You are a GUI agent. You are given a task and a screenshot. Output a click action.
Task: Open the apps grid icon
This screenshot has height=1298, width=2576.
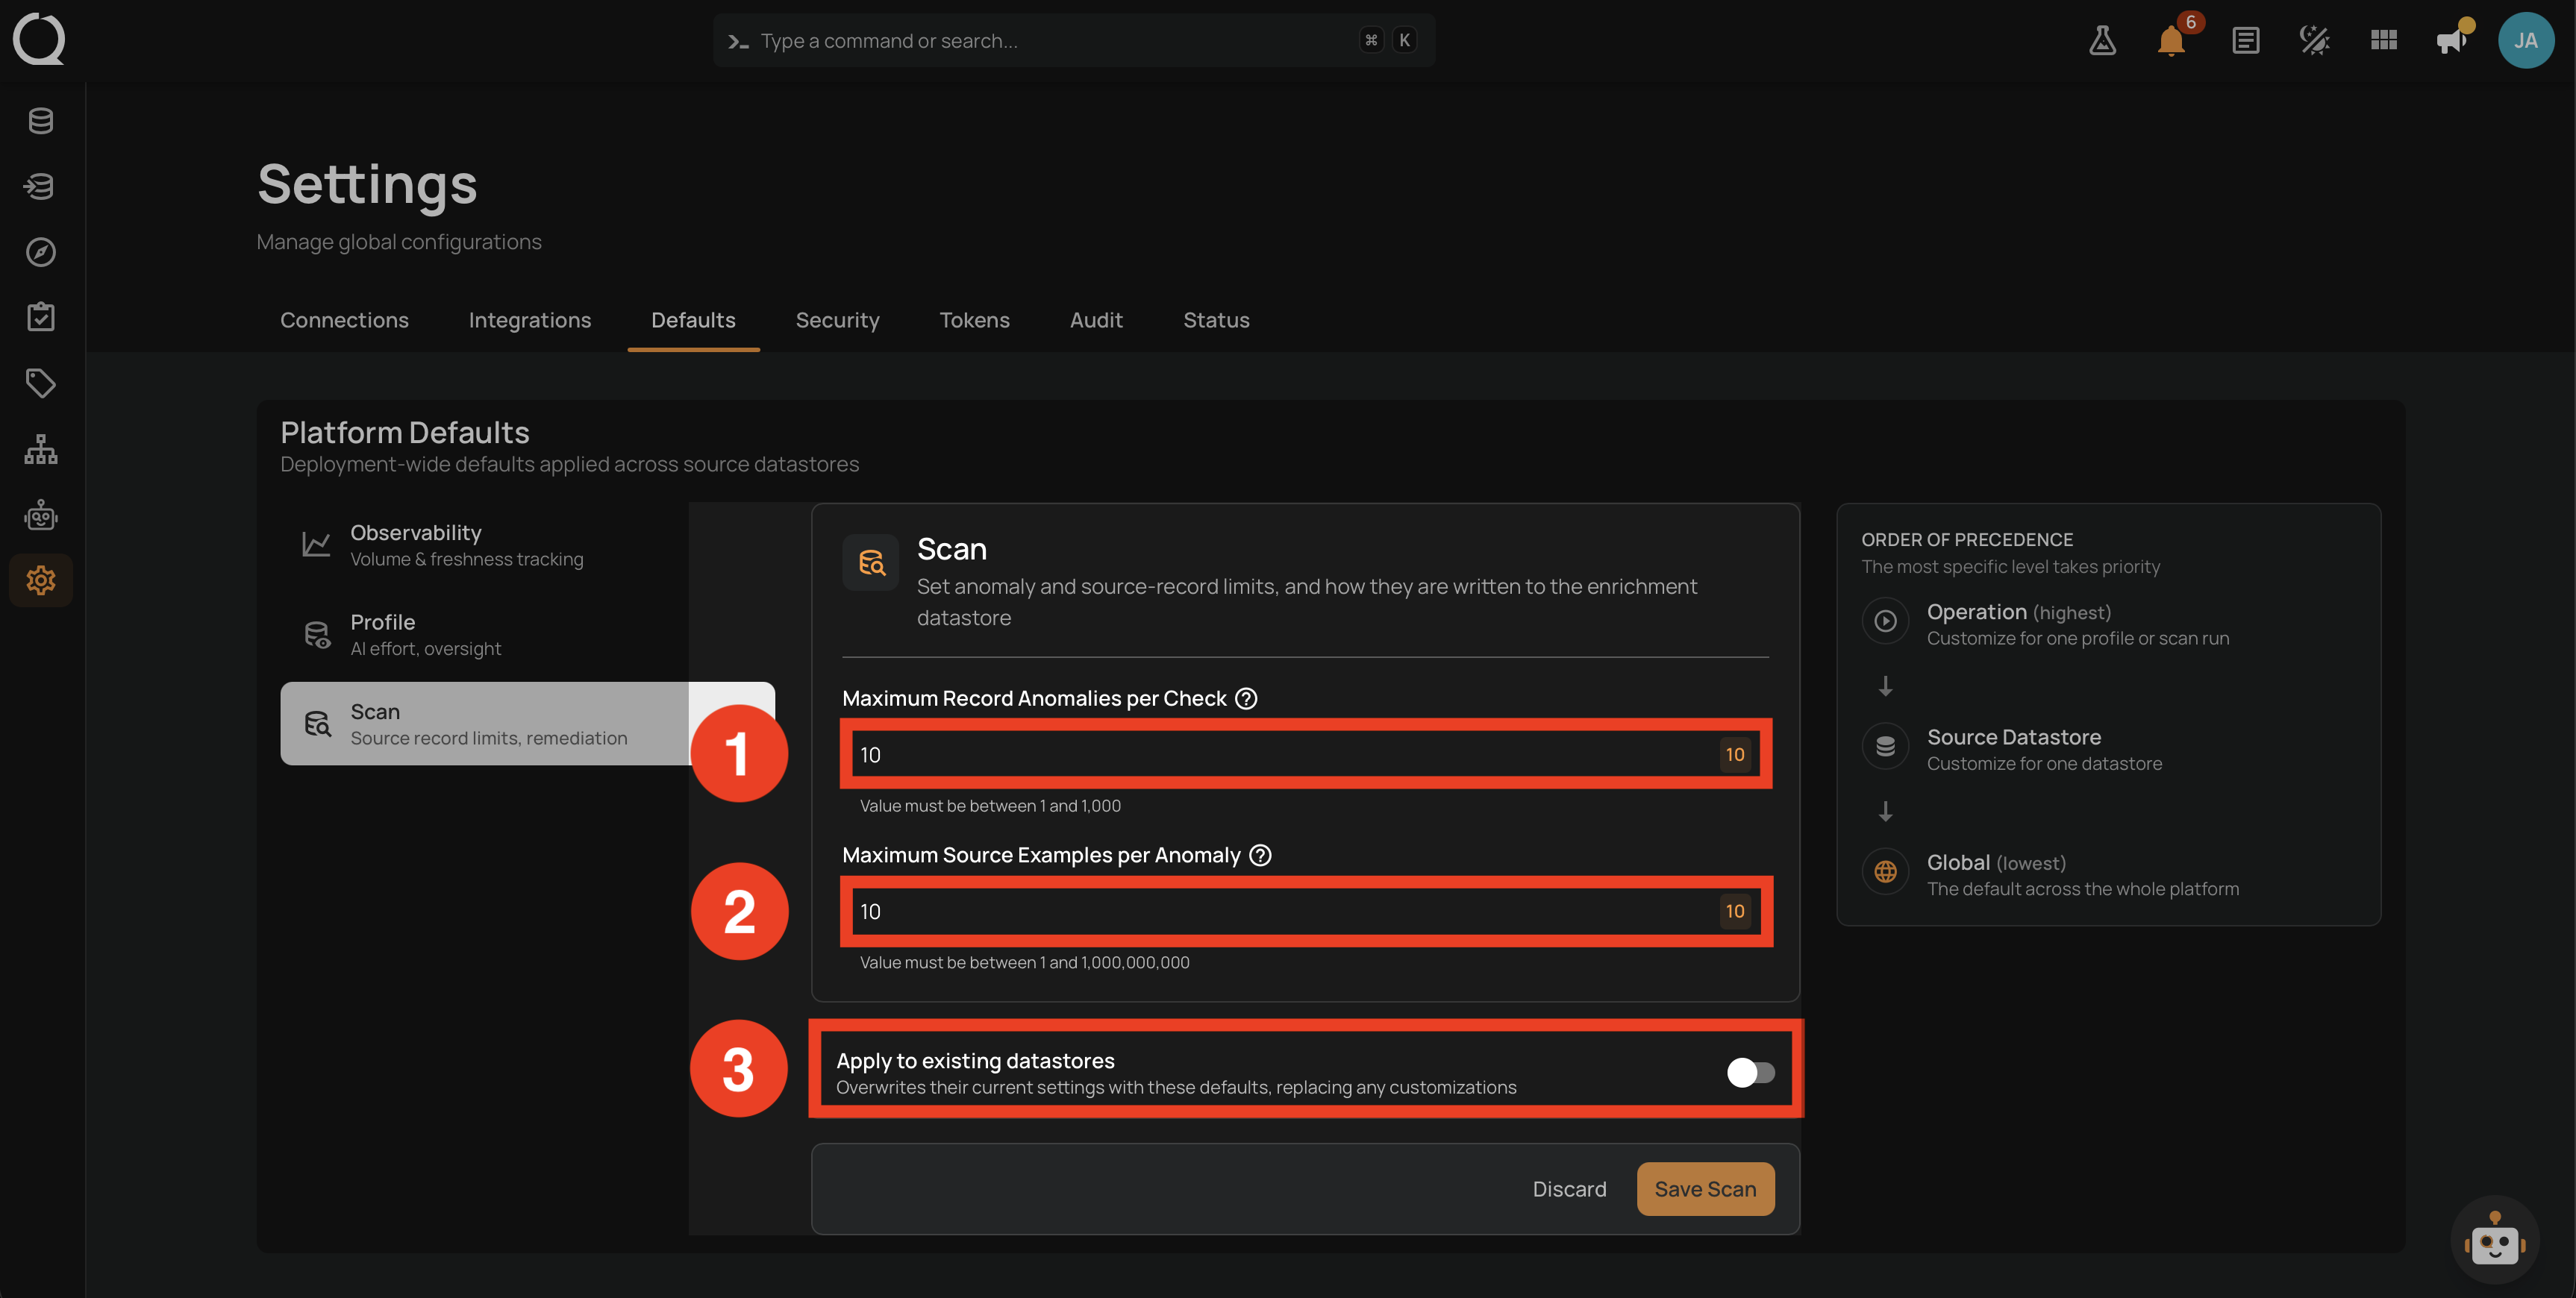pyautogui.click(x=2384, y=40)
